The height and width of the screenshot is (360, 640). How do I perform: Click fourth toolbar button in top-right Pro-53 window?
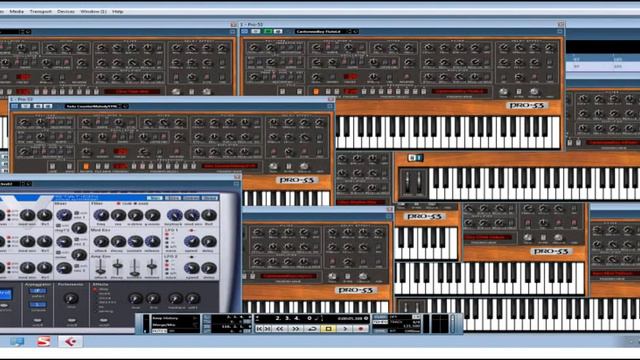[x=278, y=31]
